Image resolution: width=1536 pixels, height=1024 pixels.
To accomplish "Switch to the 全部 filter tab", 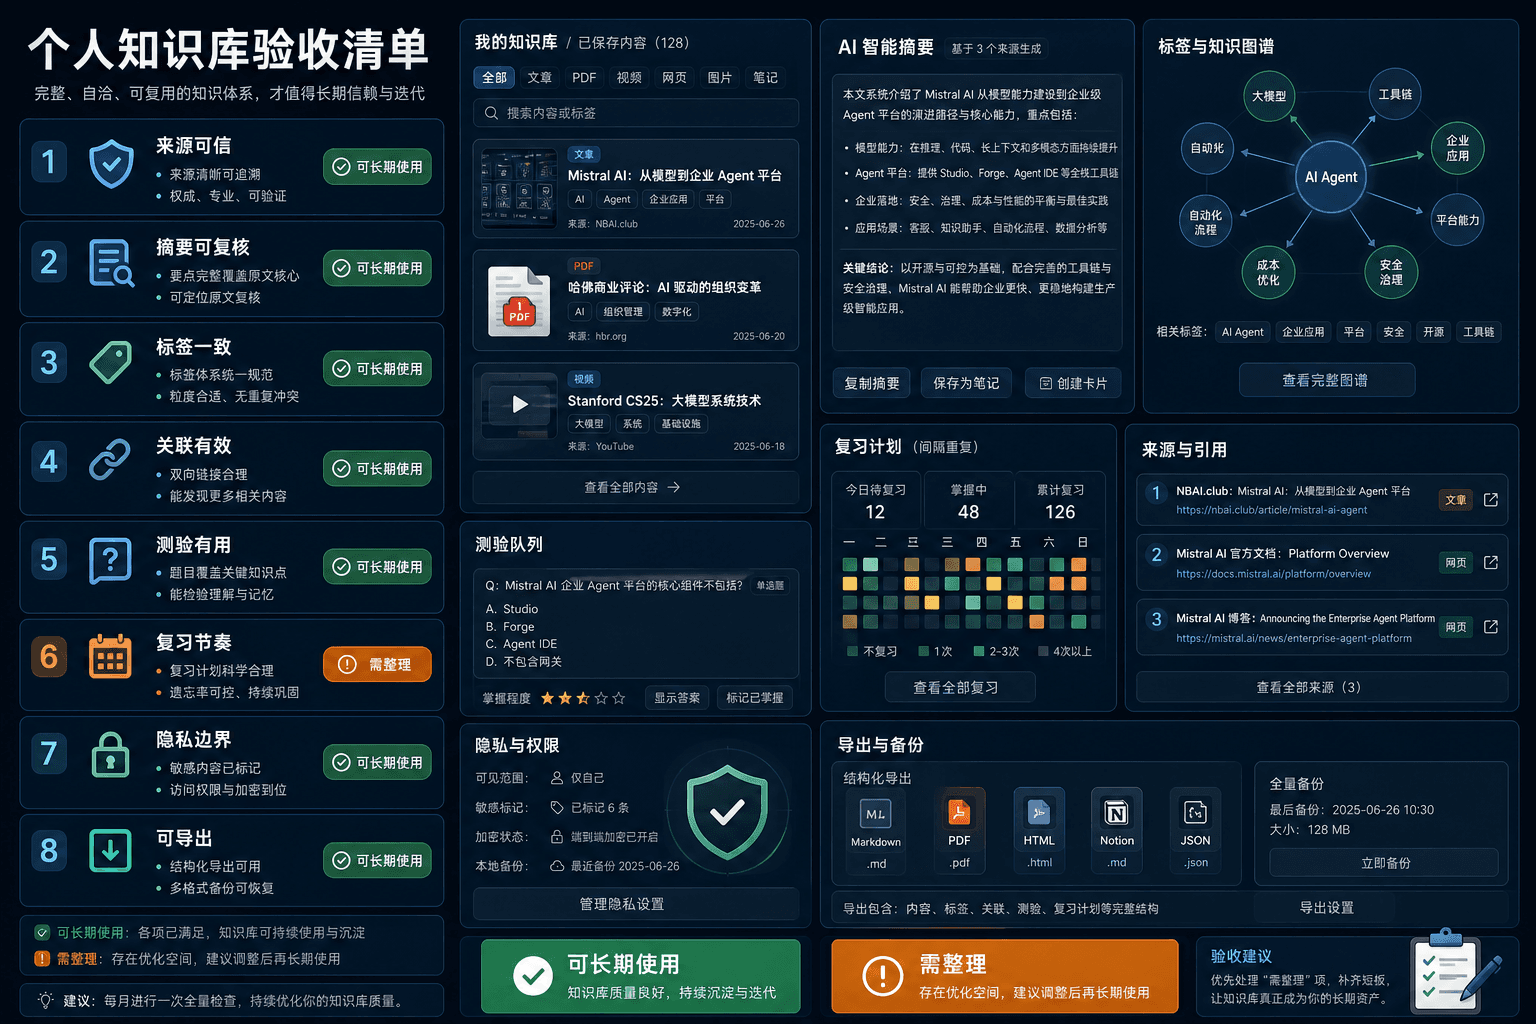I will pyautogui.click(x=494, y=77).
